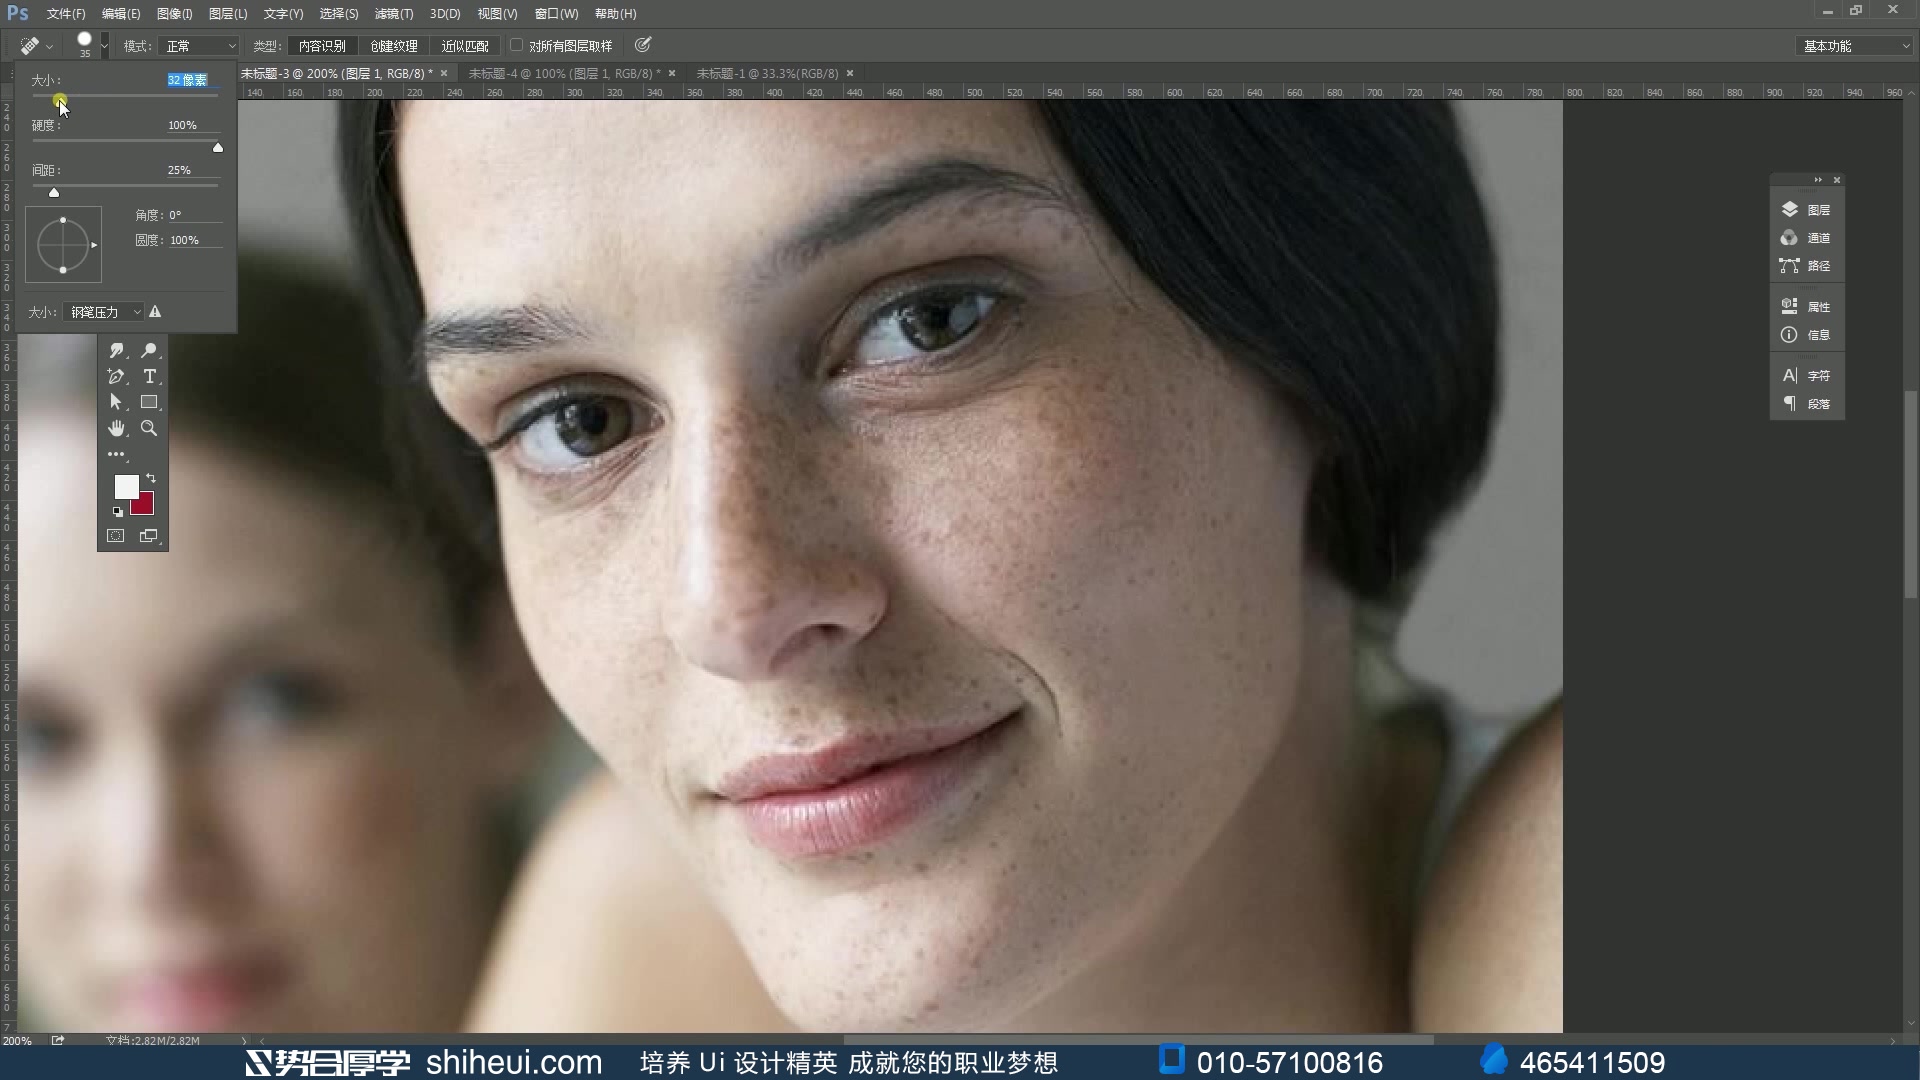Open the pen pressure (钢笔压力) size dropdown
This screenshot has width=1920, height=1080.
[103, 312]
